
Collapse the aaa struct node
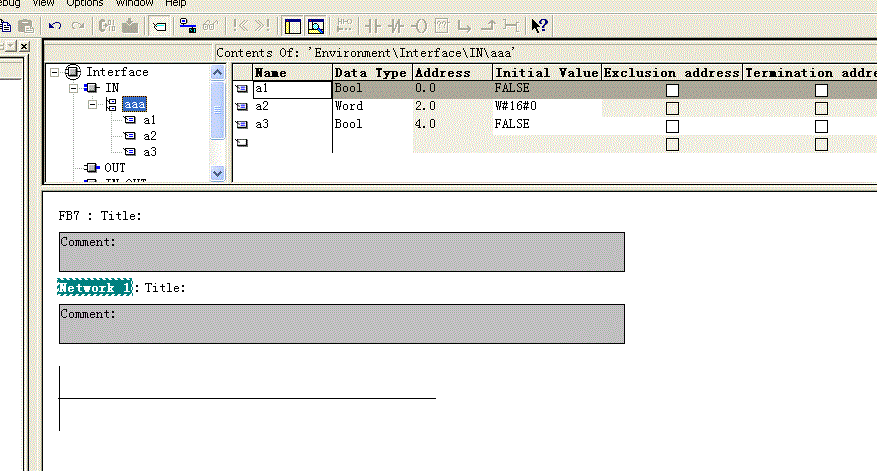tap(93, 105)
